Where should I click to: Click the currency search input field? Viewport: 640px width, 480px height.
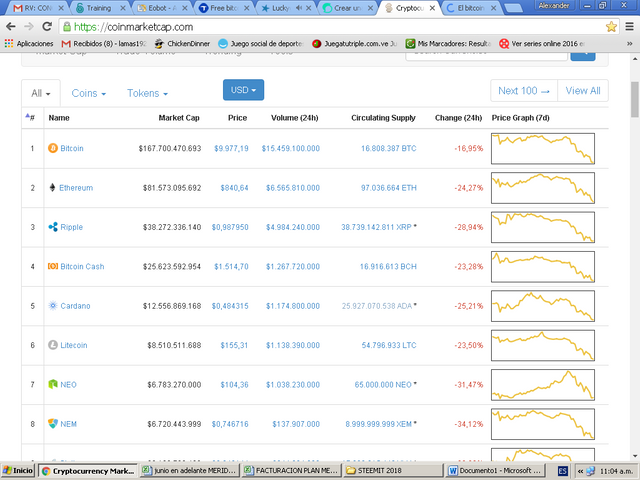(x=487, y=54)
